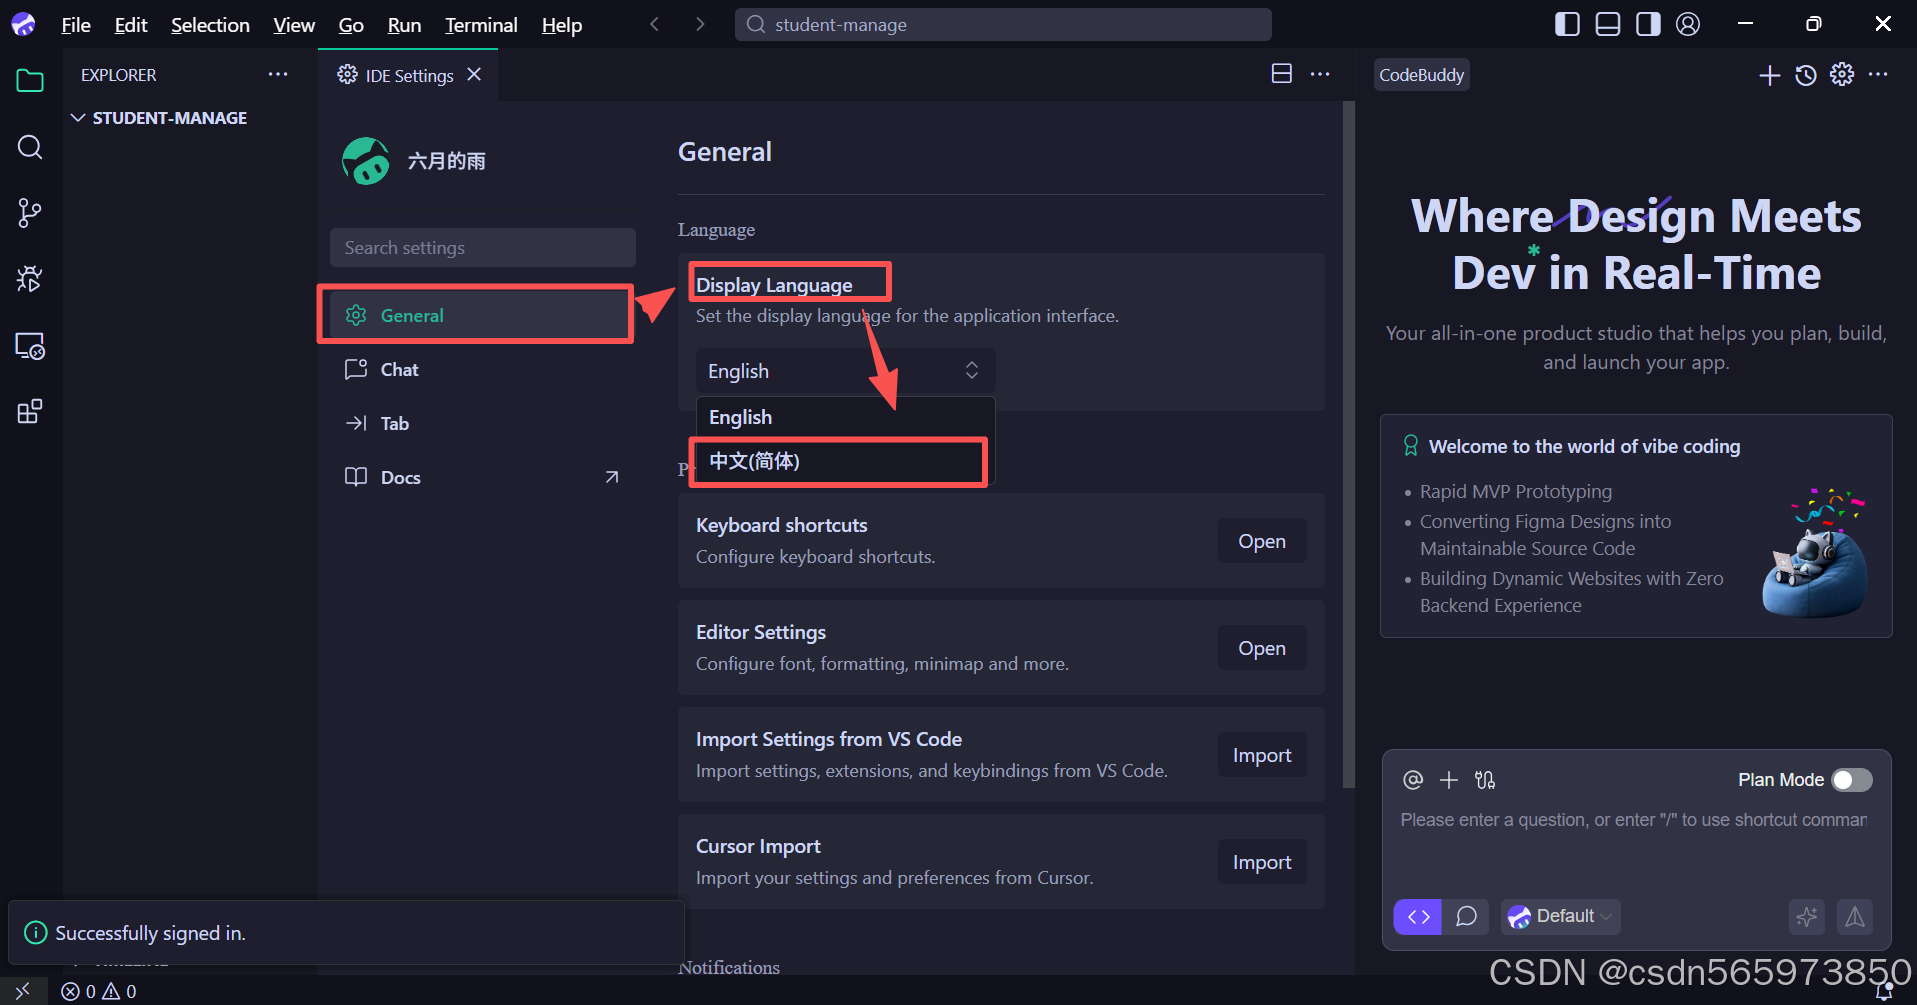Open the Run and Debug view
Viewport: 1917px width, 1005px height.
click(30, 279)
